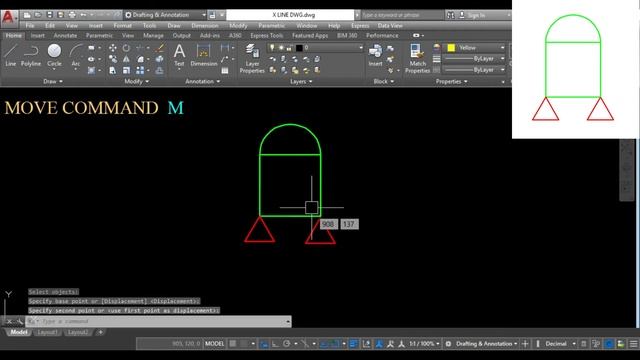Screen dimensions: 640x360
Task: Open the Text annotation tool
Action: tap(179, 55)
